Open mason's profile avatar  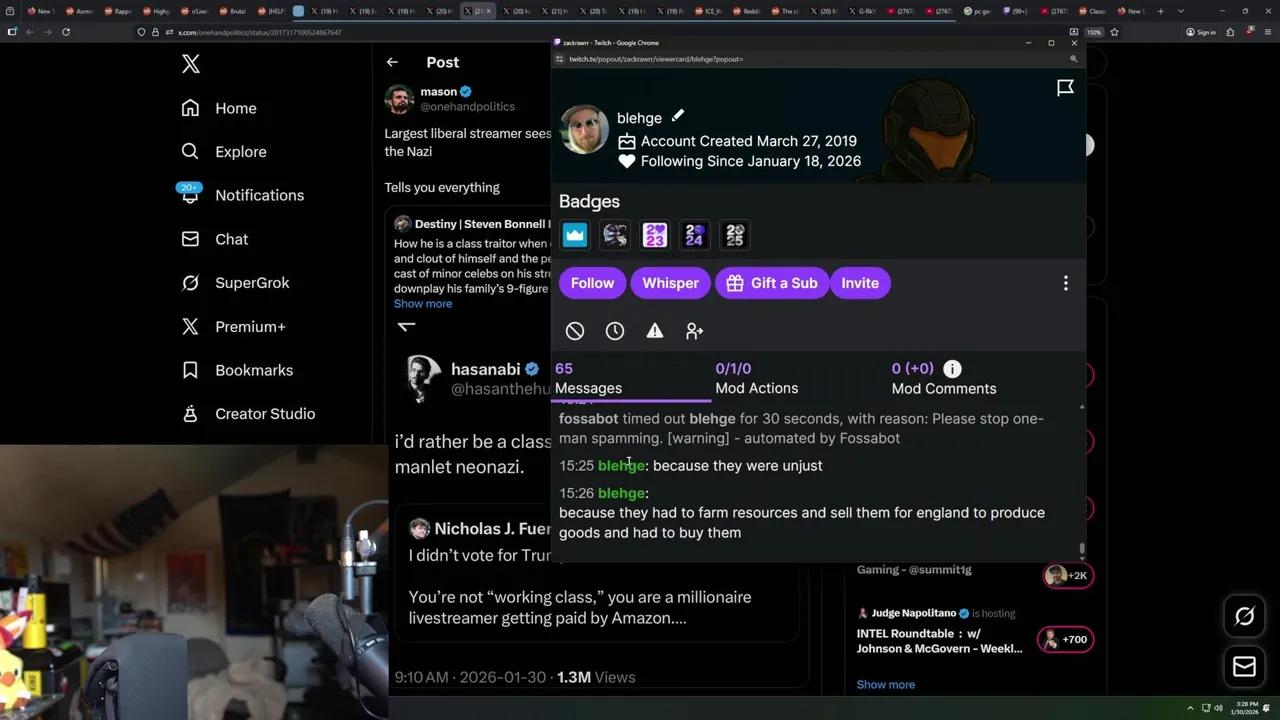399,99
